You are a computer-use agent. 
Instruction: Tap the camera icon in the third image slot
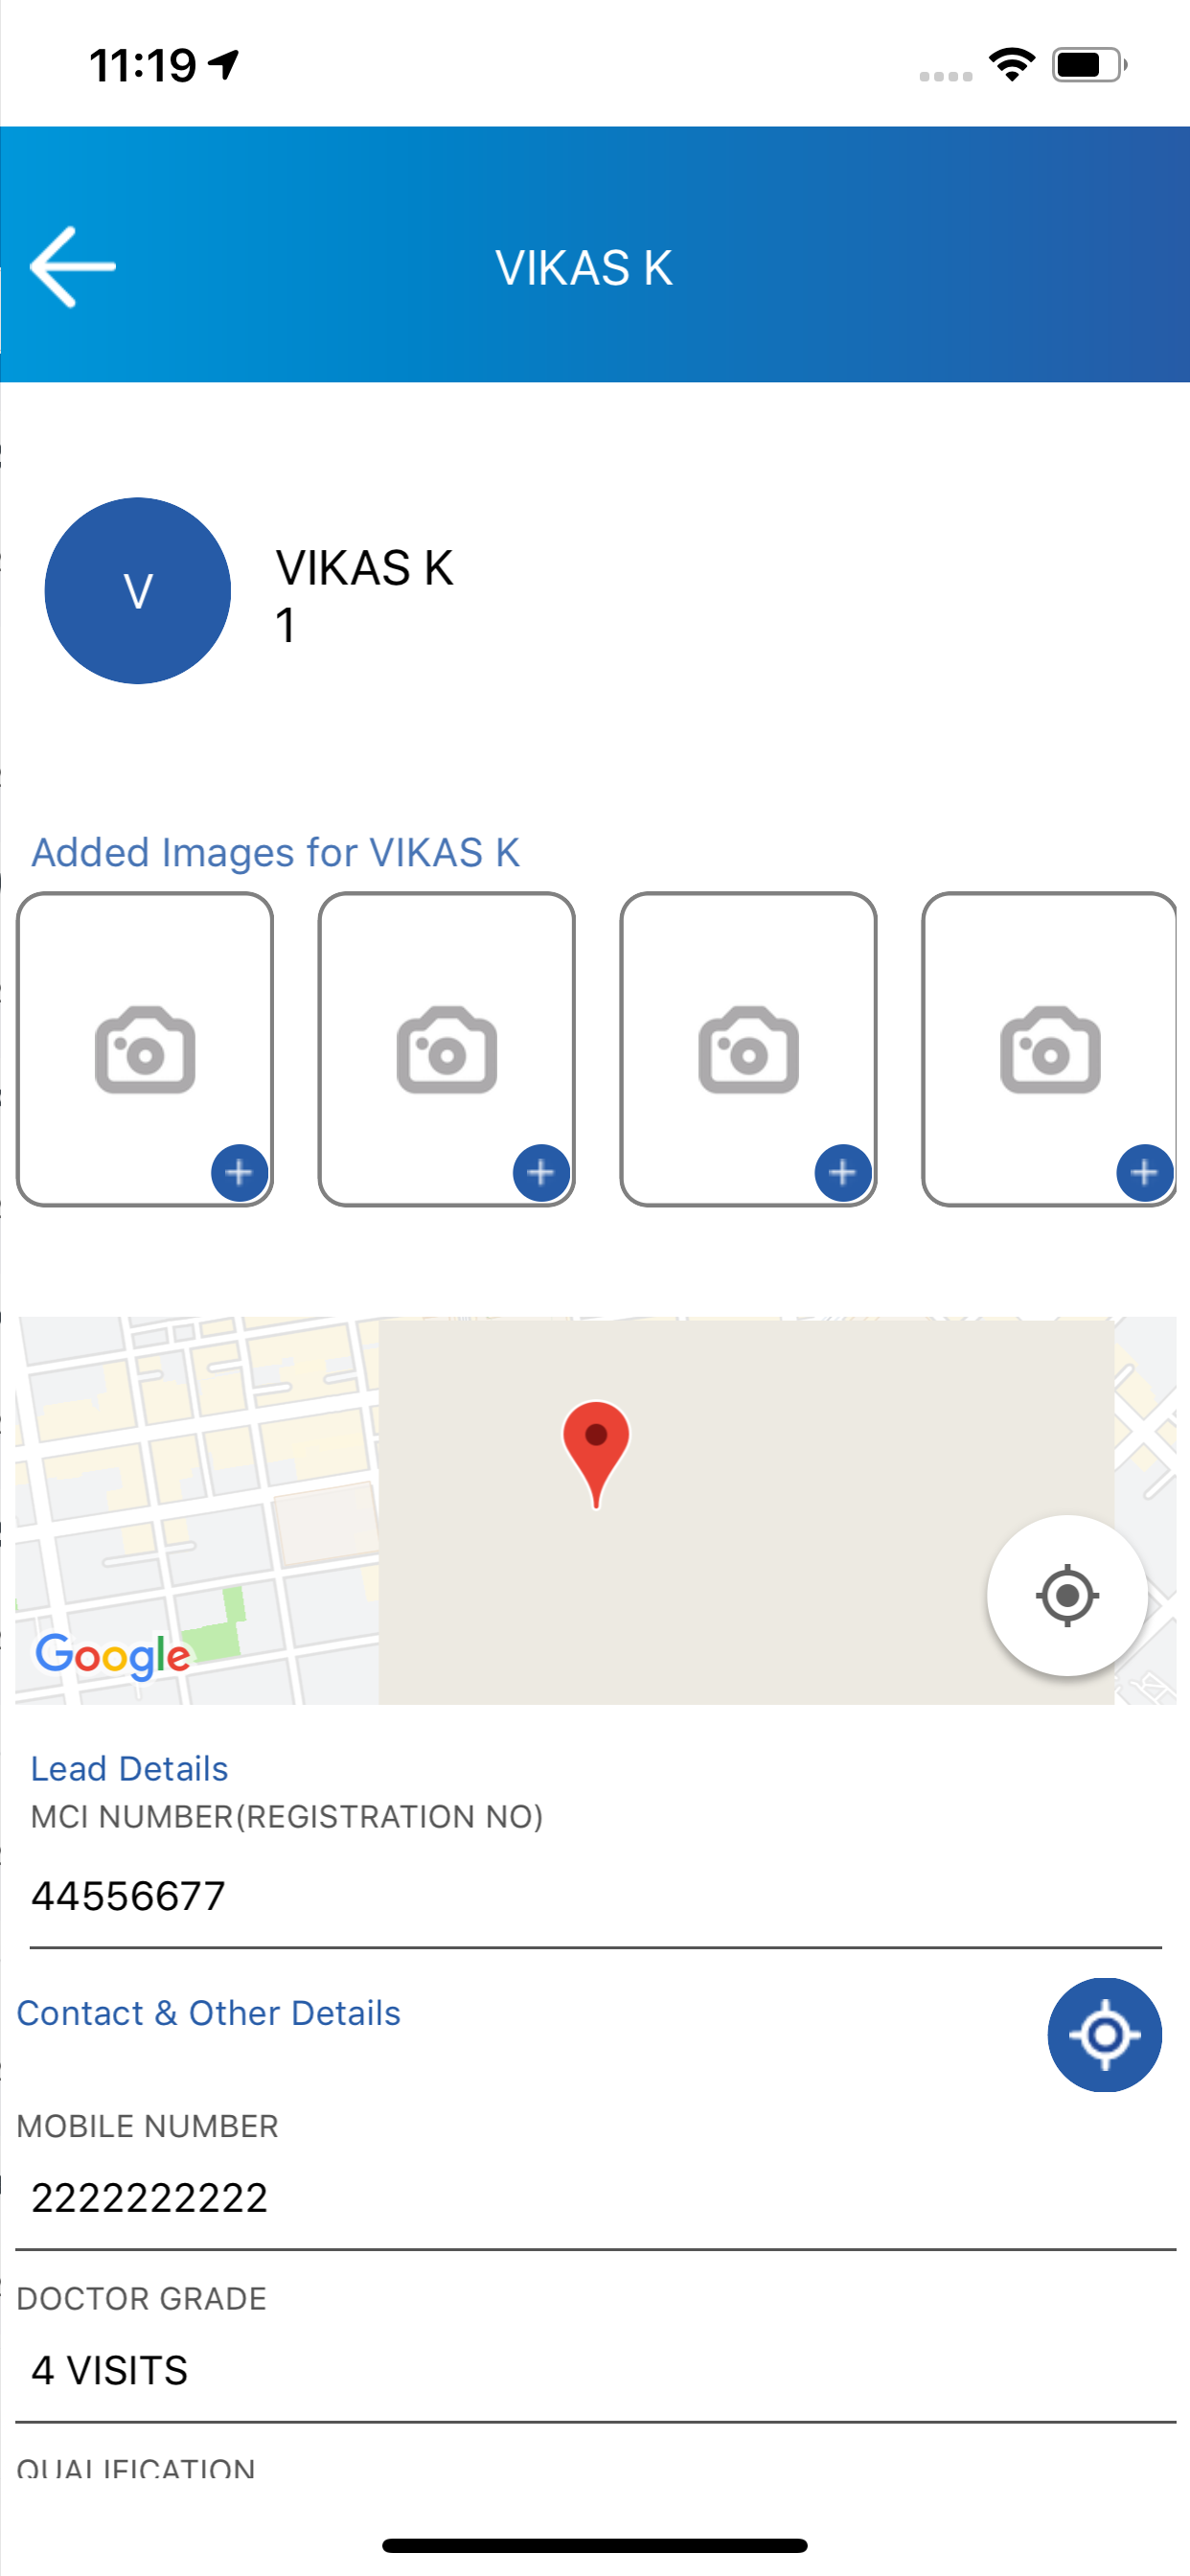coord(748,1050)
